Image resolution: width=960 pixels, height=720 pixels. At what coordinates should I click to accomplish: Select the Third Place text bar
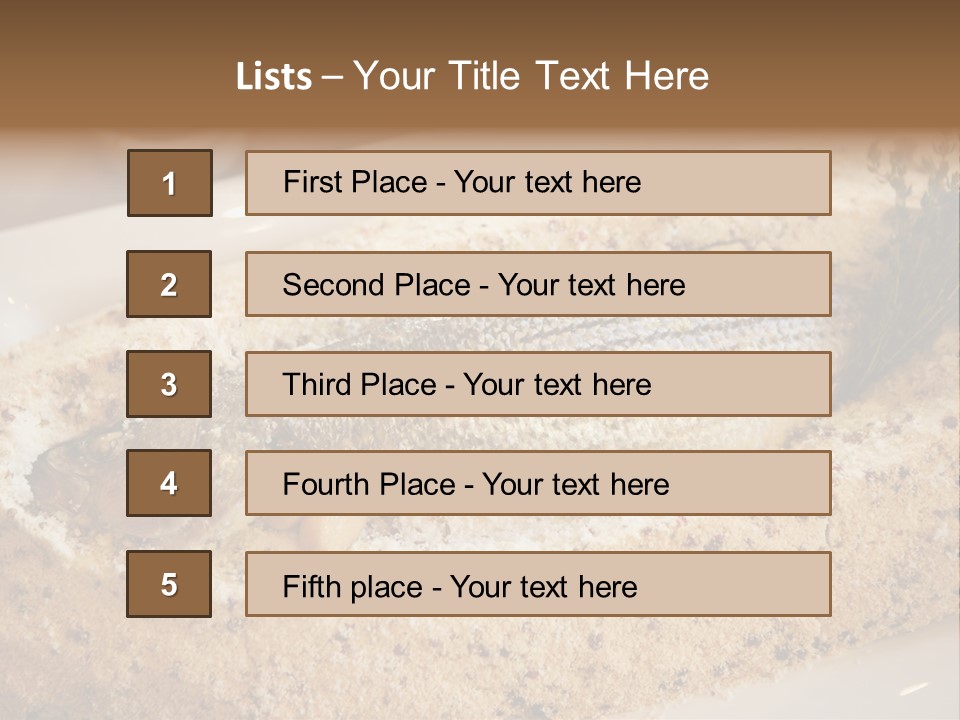tap(538, 384)
